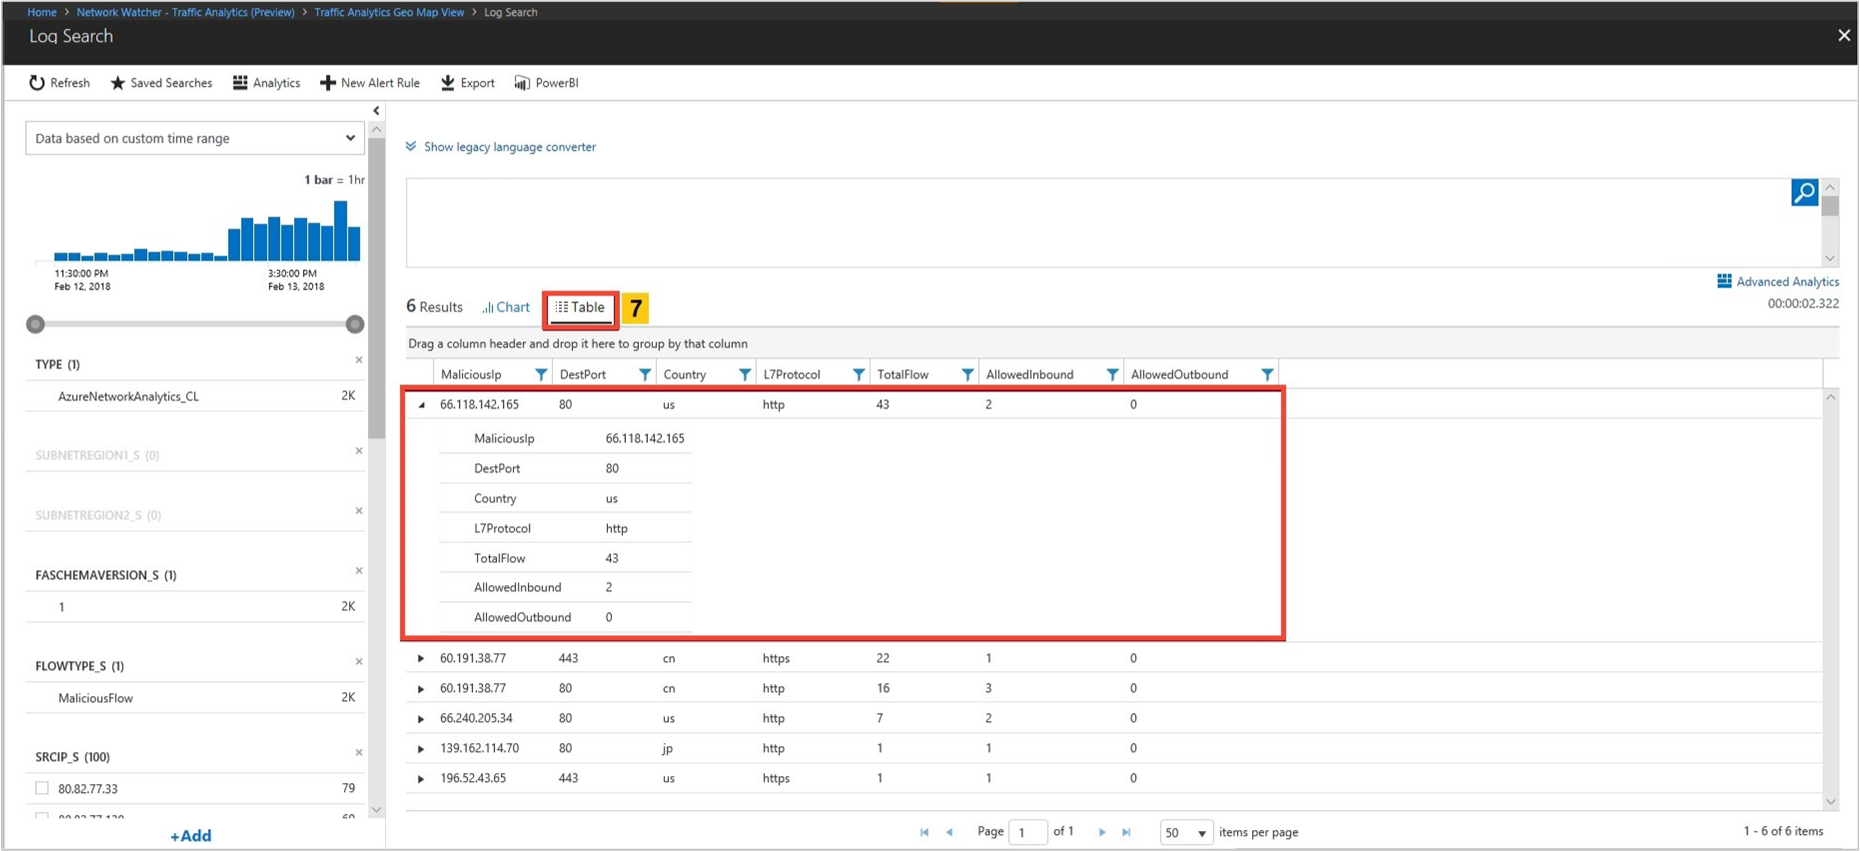Click the left pane scrollbar down arrow
The width and height of the screenshot is (1860, 851).
(x=376, y=810)
